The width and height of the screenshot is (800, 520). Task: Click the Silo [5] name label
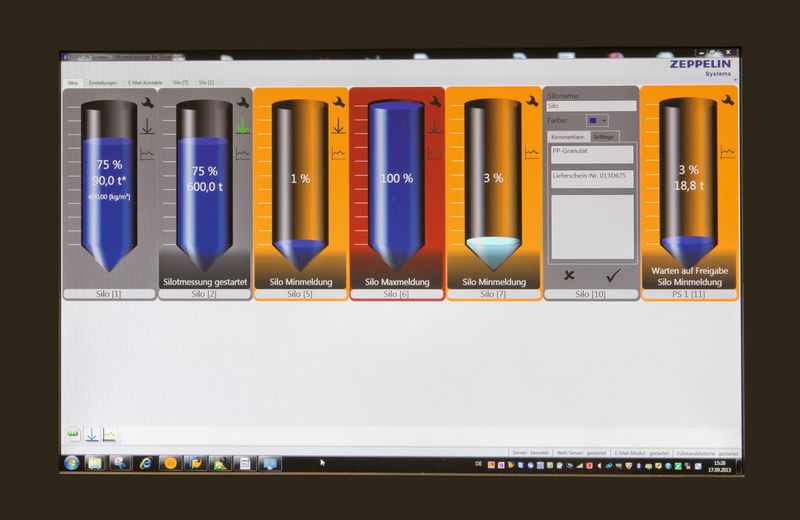pyautogui.click(x=301, y=294)
